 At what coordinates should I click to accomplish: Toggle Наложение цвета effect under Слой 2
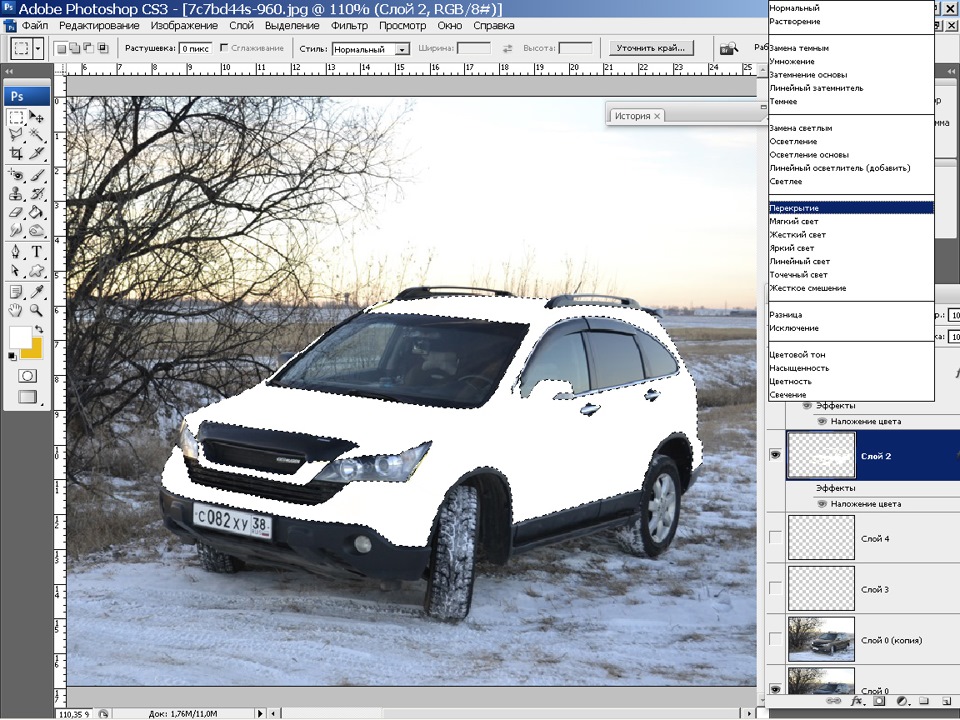(822, 504)
